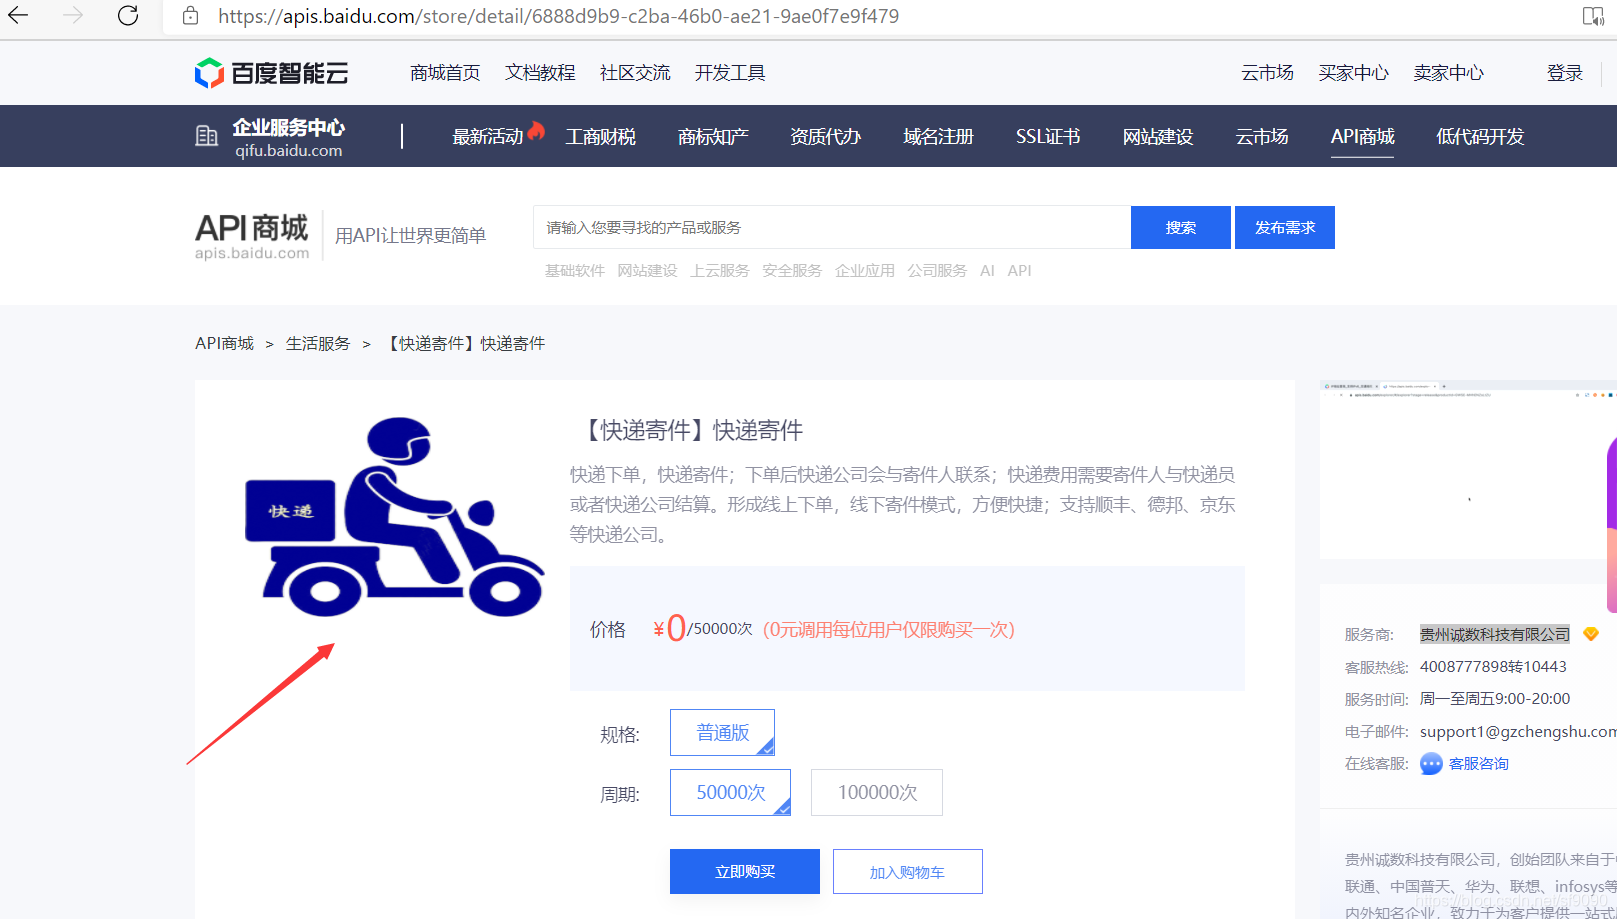This screenshot has height=919, width=1617.
Task: Open 买家中心
Action: point(1353,73)
